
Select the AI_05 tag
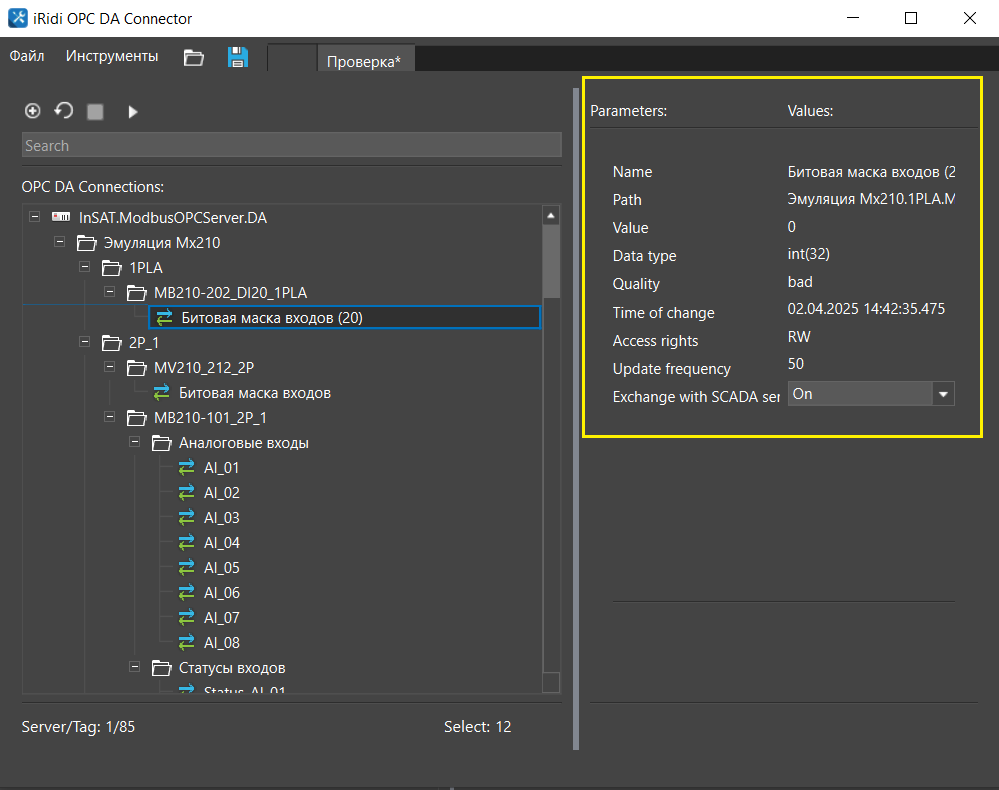point(221,568)
